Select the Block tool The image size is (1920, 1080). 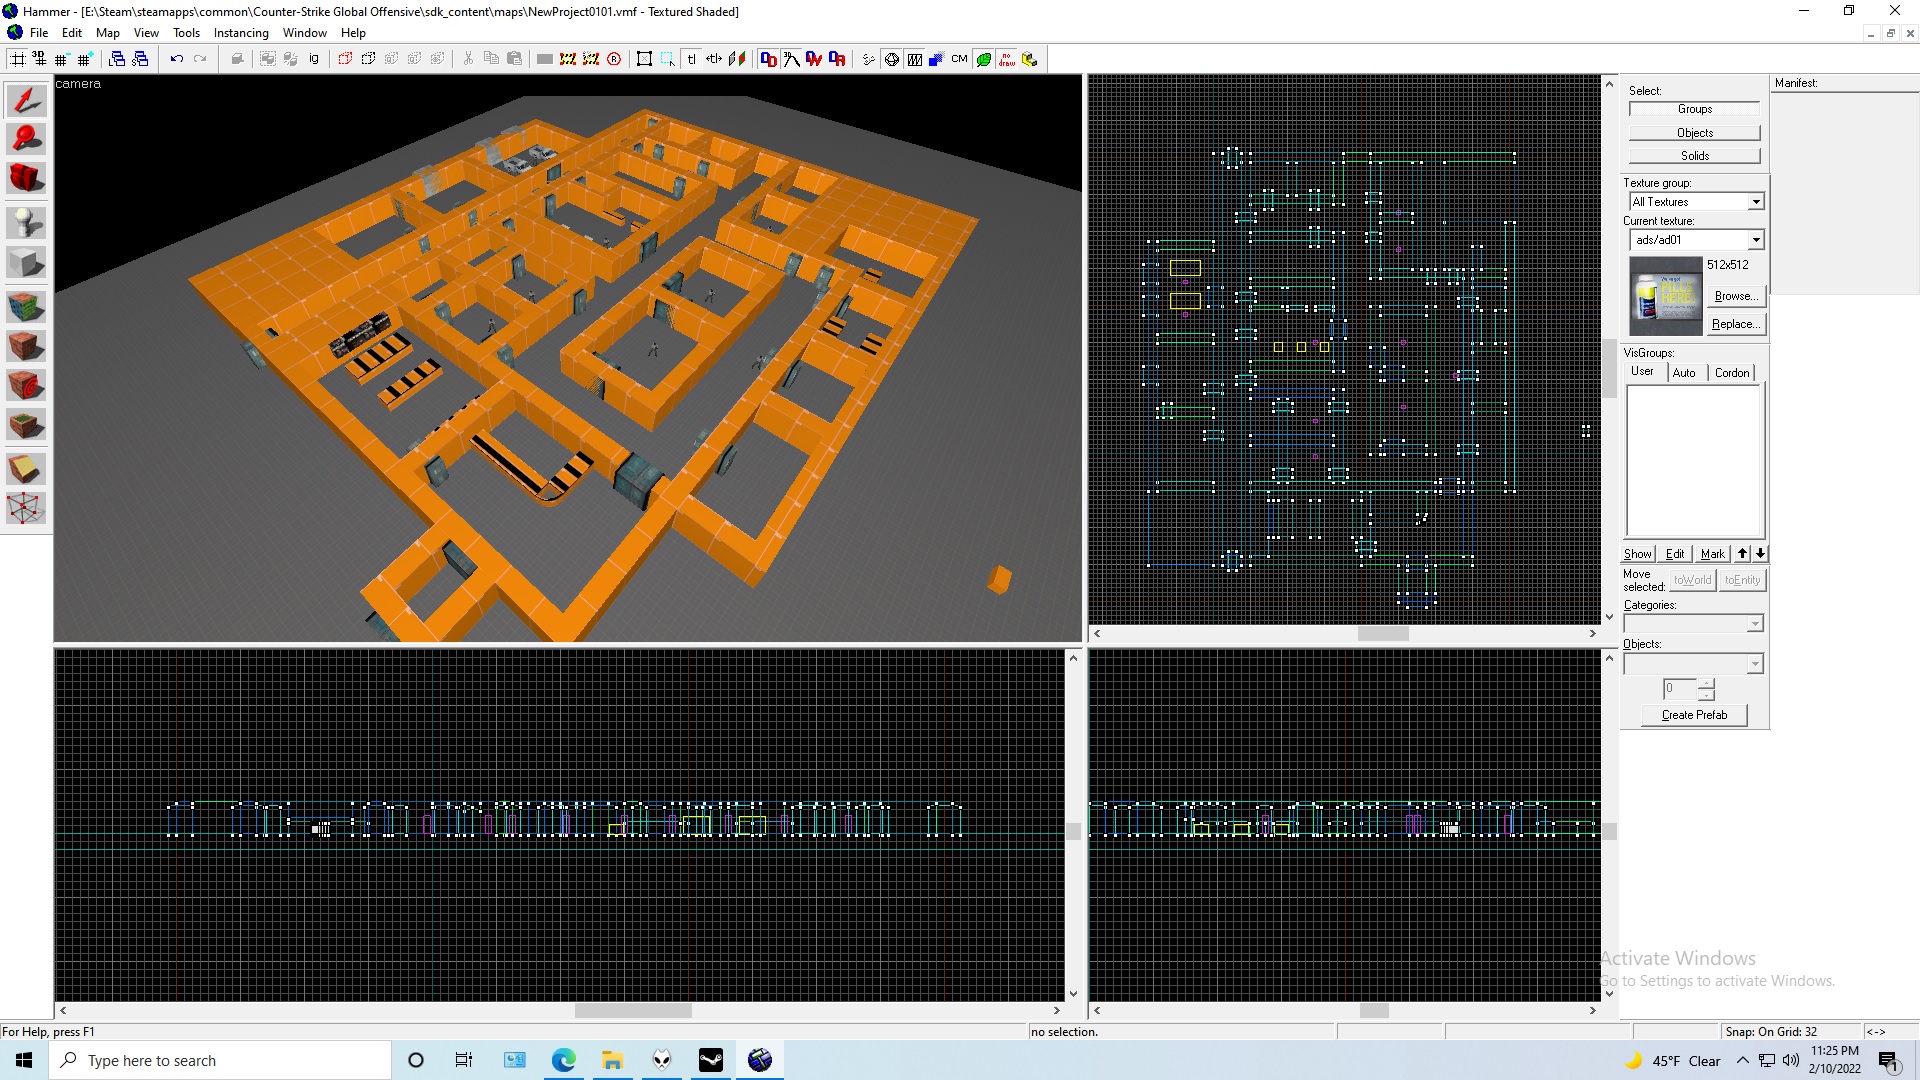[26, 263]
